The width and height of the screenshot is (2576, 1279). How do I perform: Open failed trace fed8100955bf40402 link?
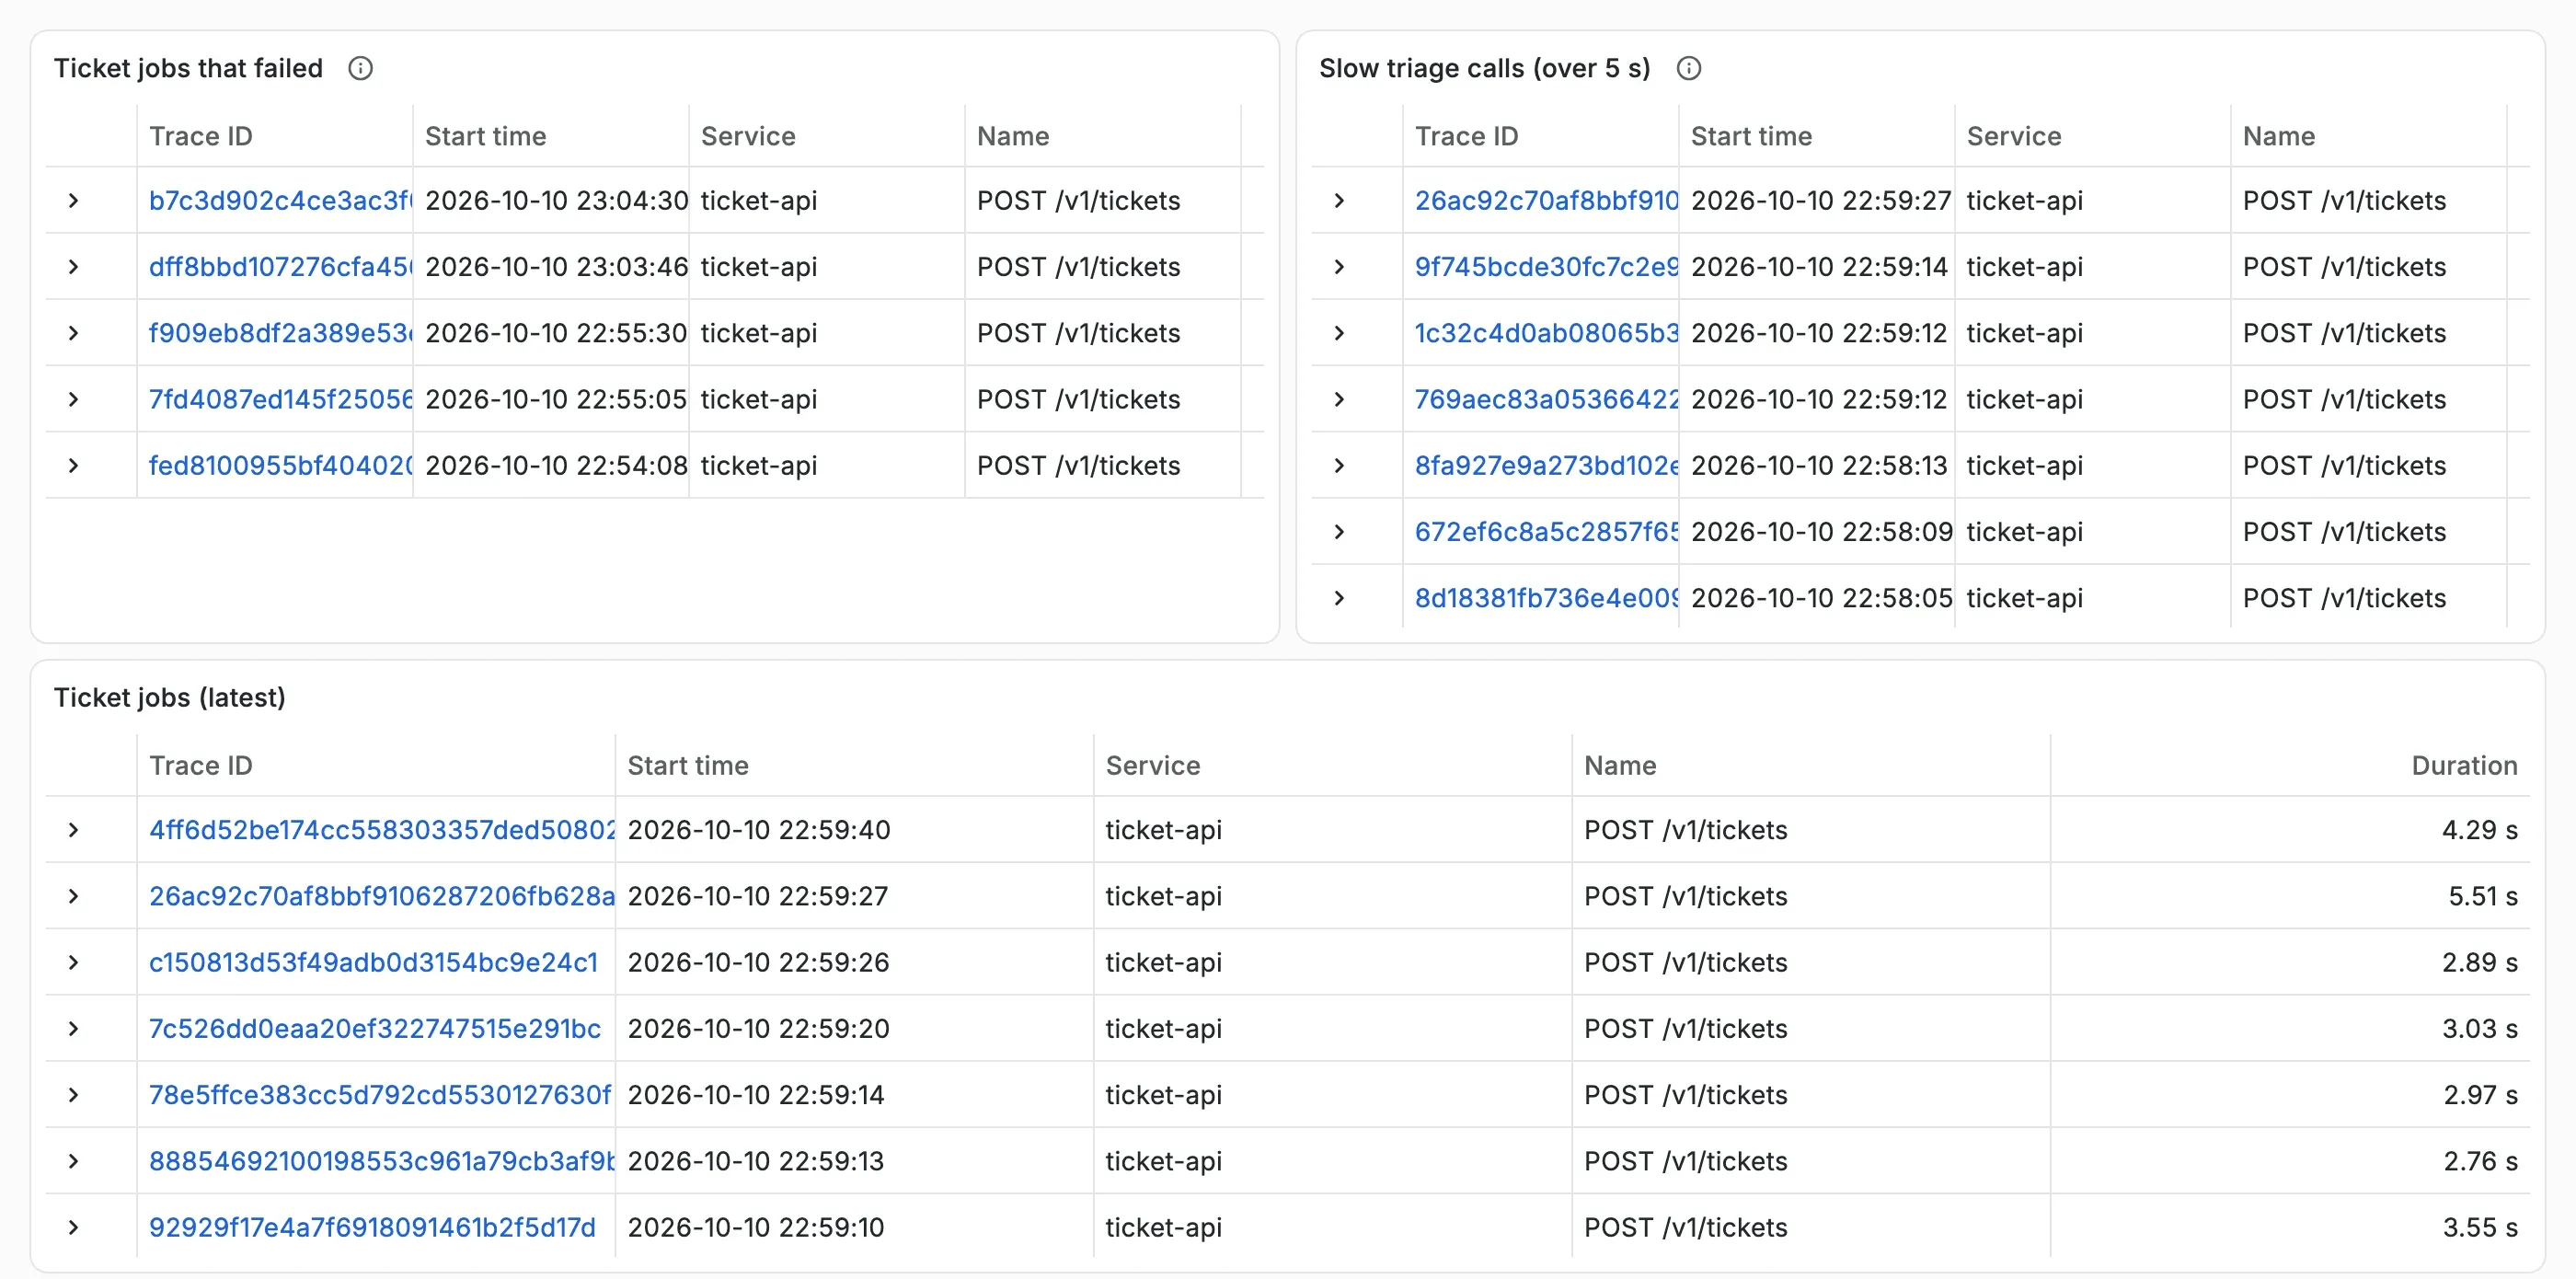(x=280, y=465)
